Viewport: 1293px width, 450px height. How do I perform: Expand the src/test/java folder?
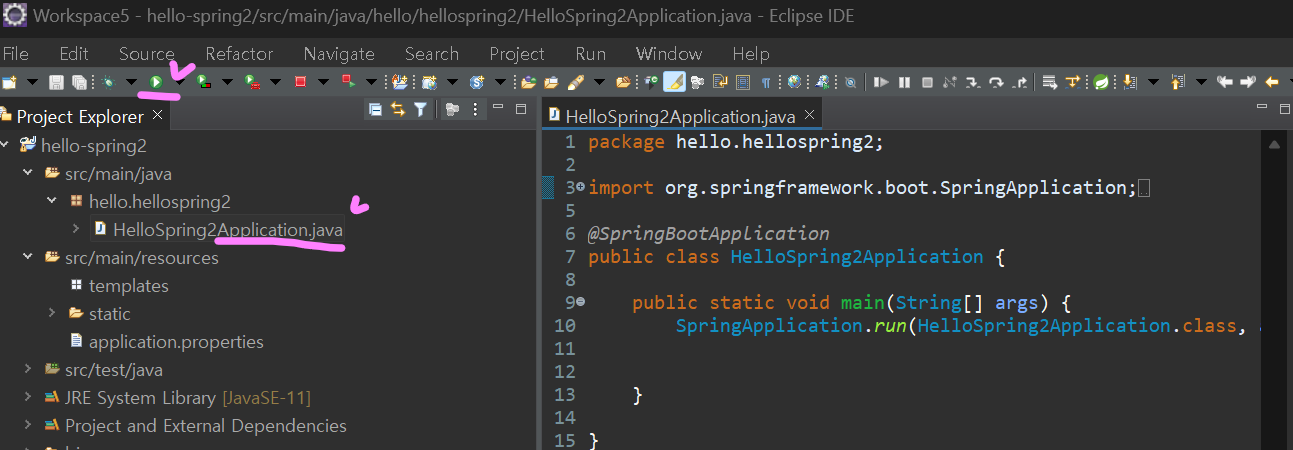[28, 369]
